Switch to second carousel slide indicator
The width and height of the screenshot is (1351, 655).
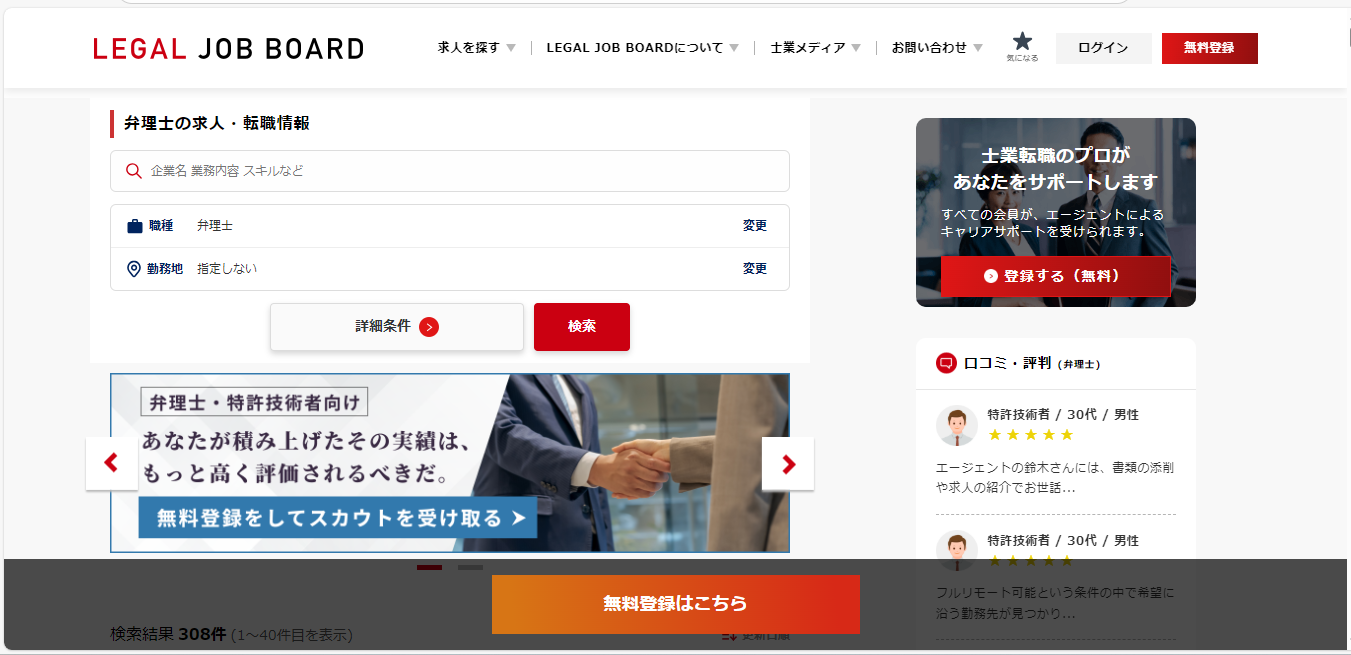(470, 567)
